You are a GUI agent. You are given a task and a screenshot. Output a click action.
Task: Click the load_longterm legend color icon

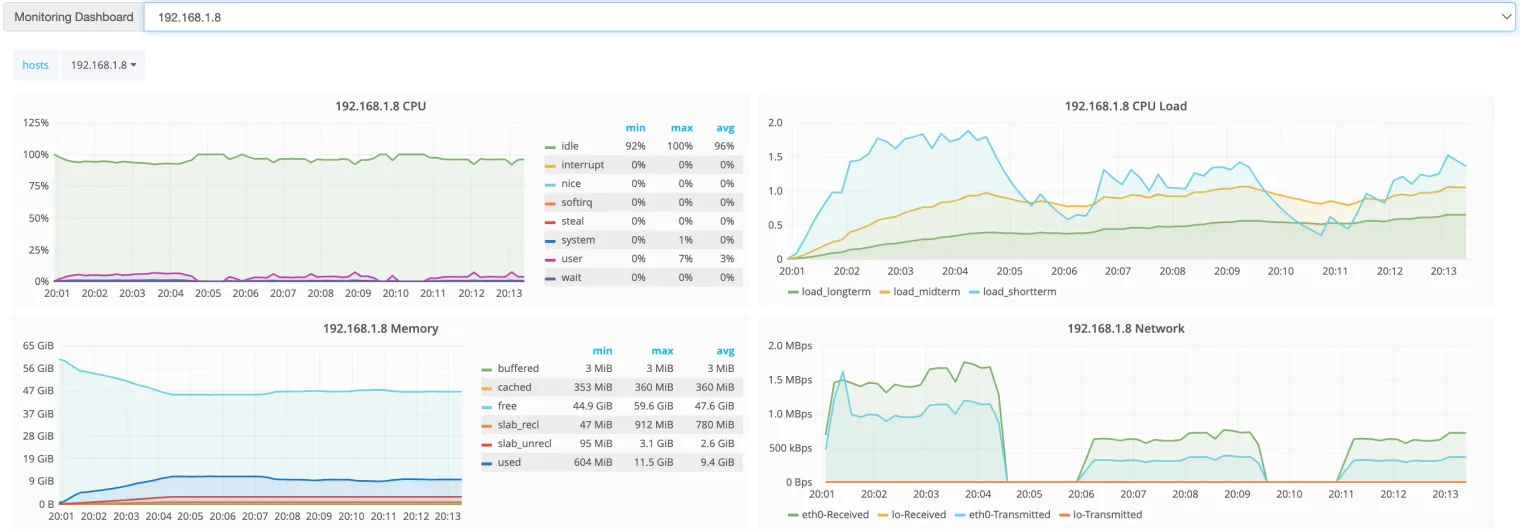coord(794,292)
